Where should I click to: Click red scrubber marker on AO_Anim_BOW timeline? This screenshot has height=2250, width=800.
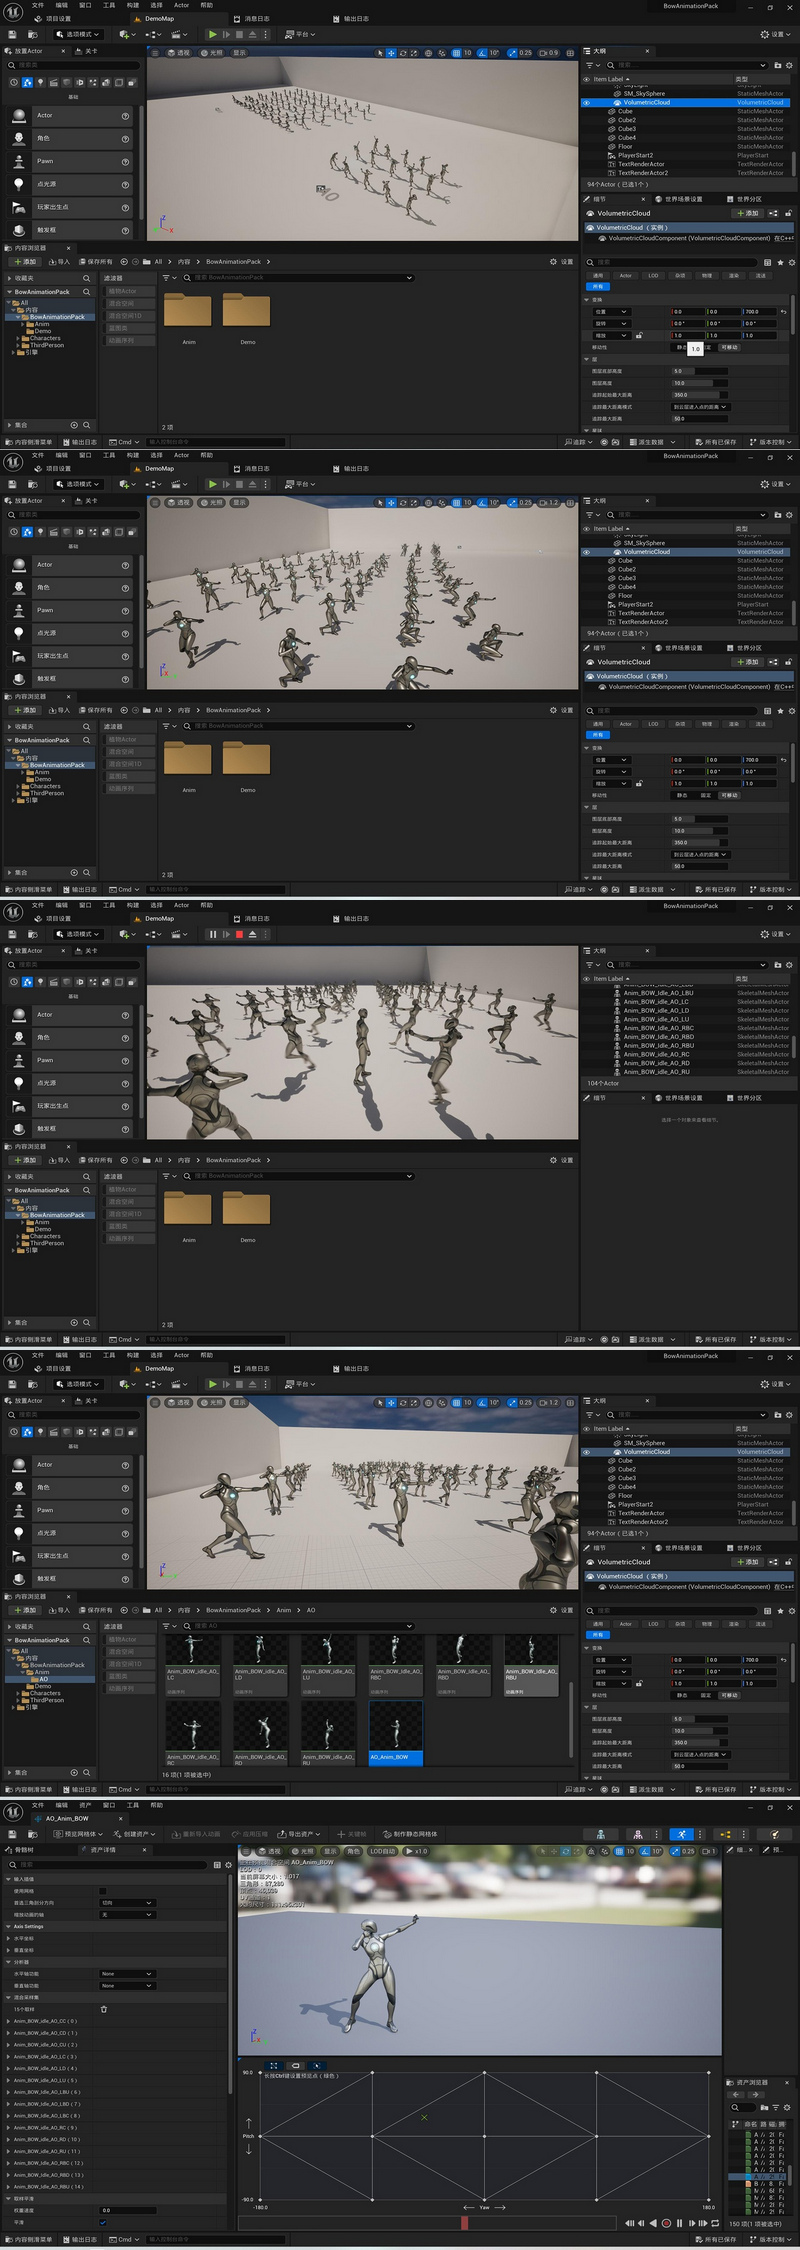click(x=464, y=2222)
